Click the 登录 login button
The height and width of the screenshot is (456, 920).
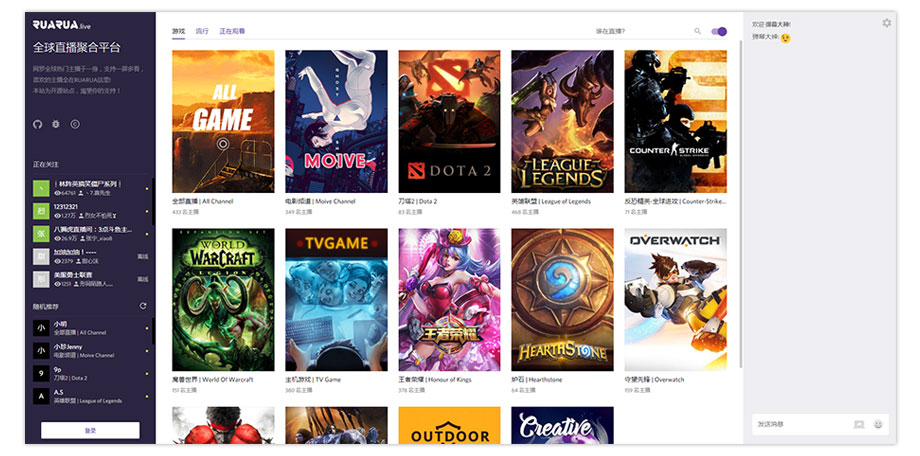[90, 430]
